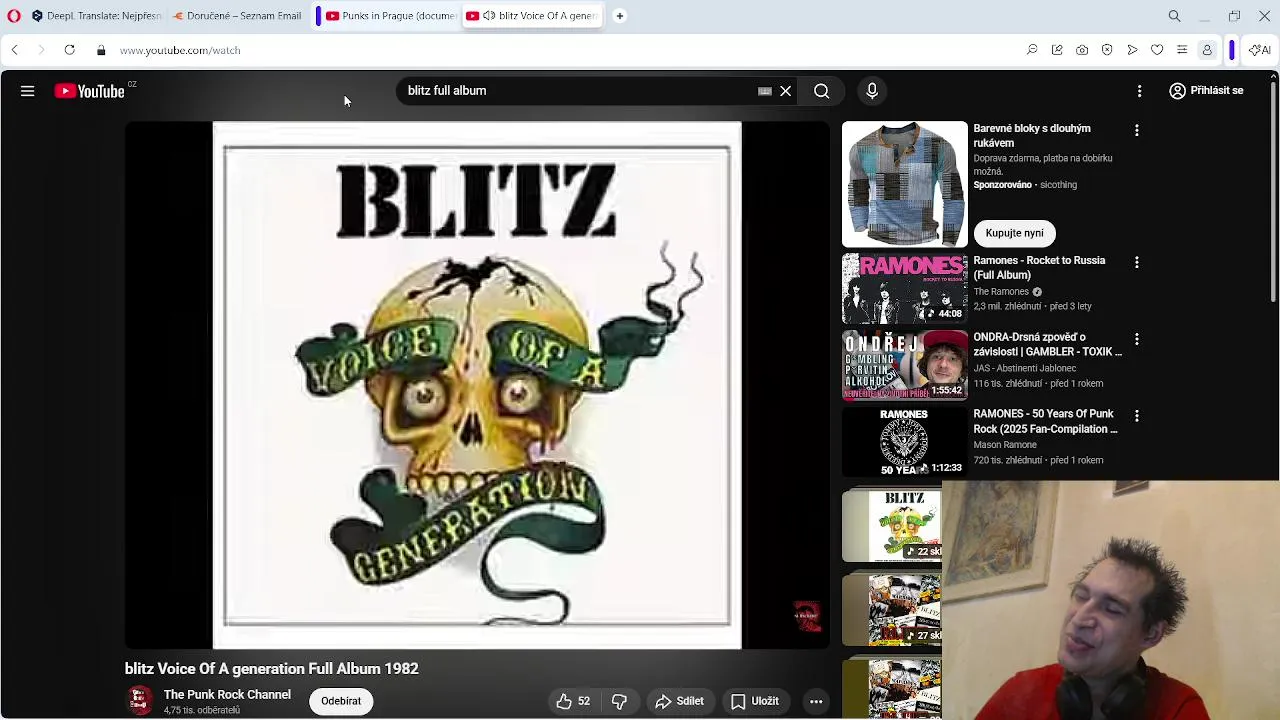Click the Přihlásit se sign-in button
Screen dimensions: 1280x720
tap(1206, 91)
